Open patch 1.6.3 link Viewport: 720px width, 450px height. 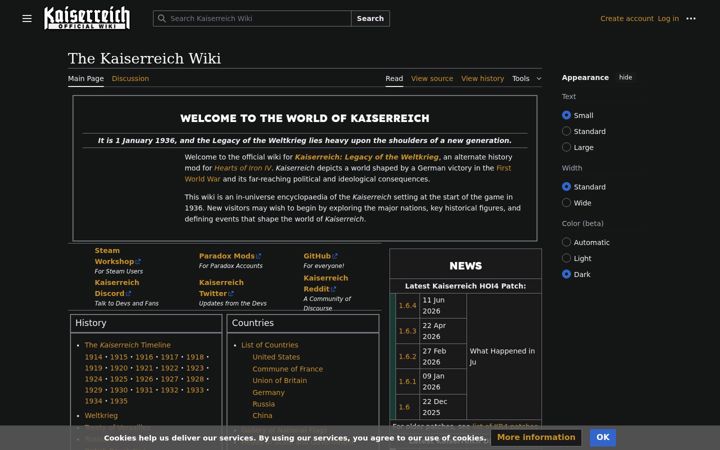(x=407, y=331)
